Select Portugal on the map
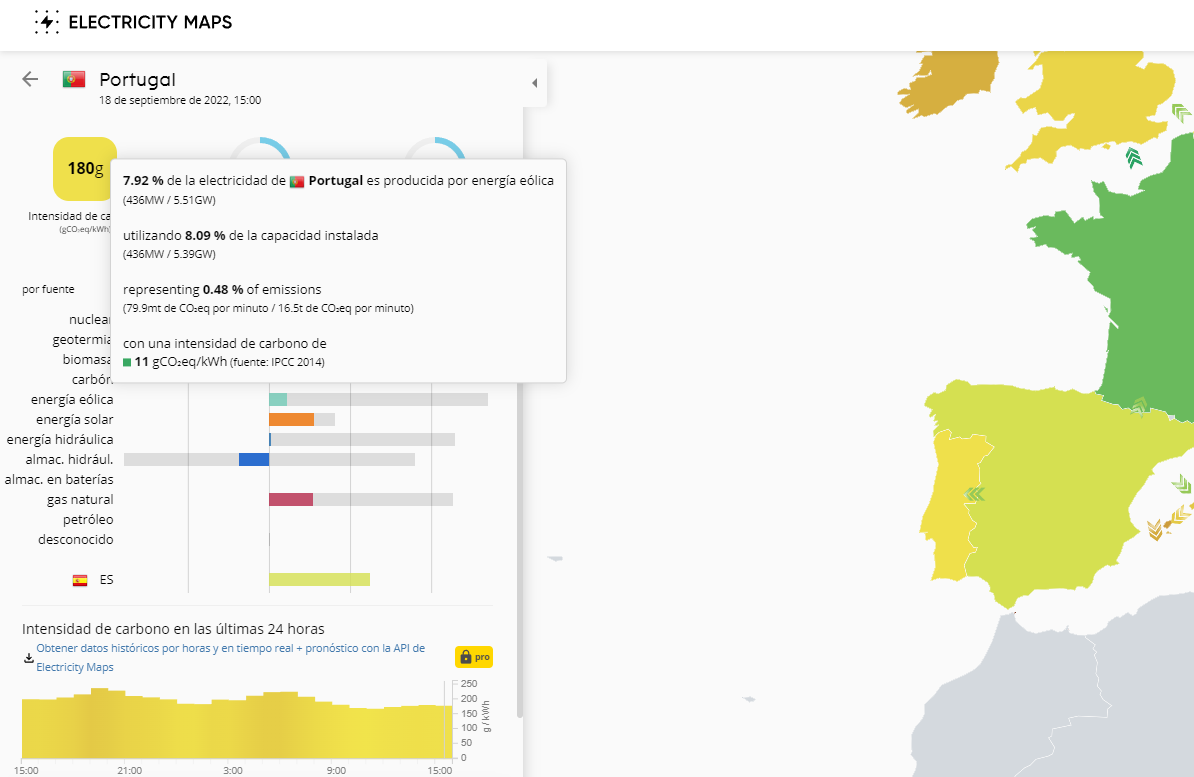 tap(950, 510)
